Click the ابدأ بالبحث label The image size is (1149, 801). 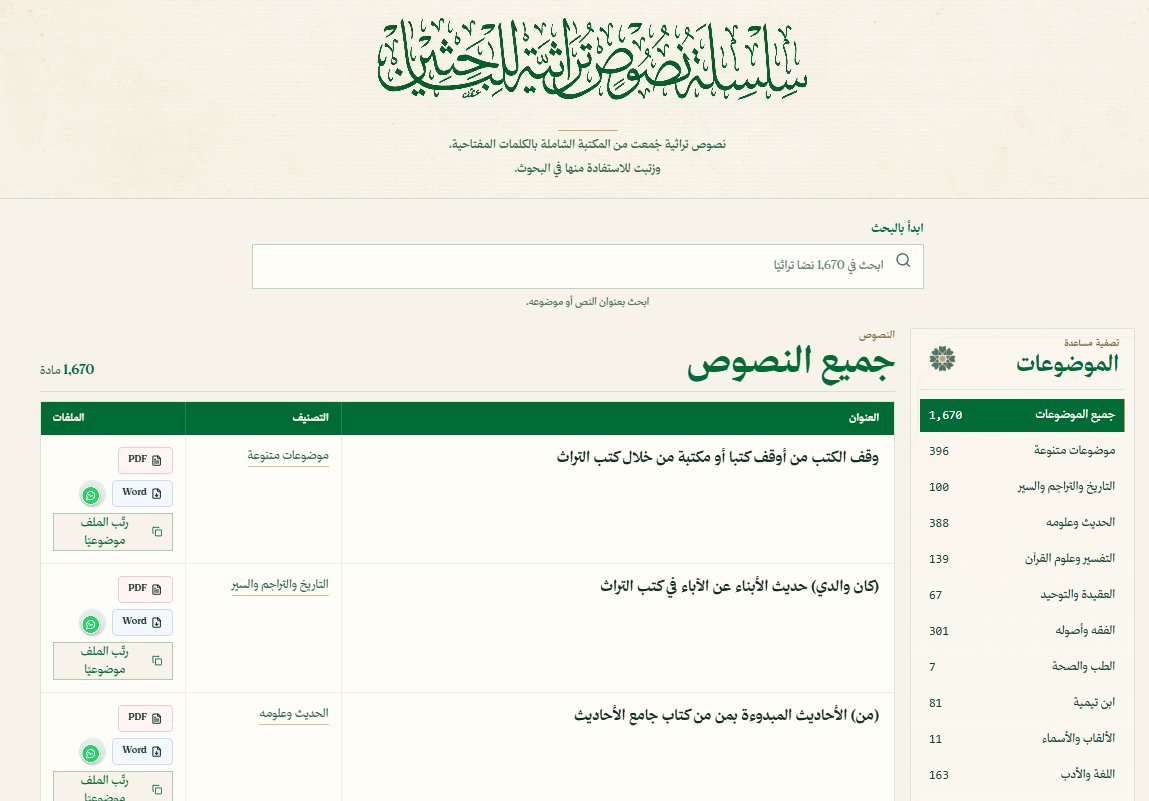pos(897,228)
